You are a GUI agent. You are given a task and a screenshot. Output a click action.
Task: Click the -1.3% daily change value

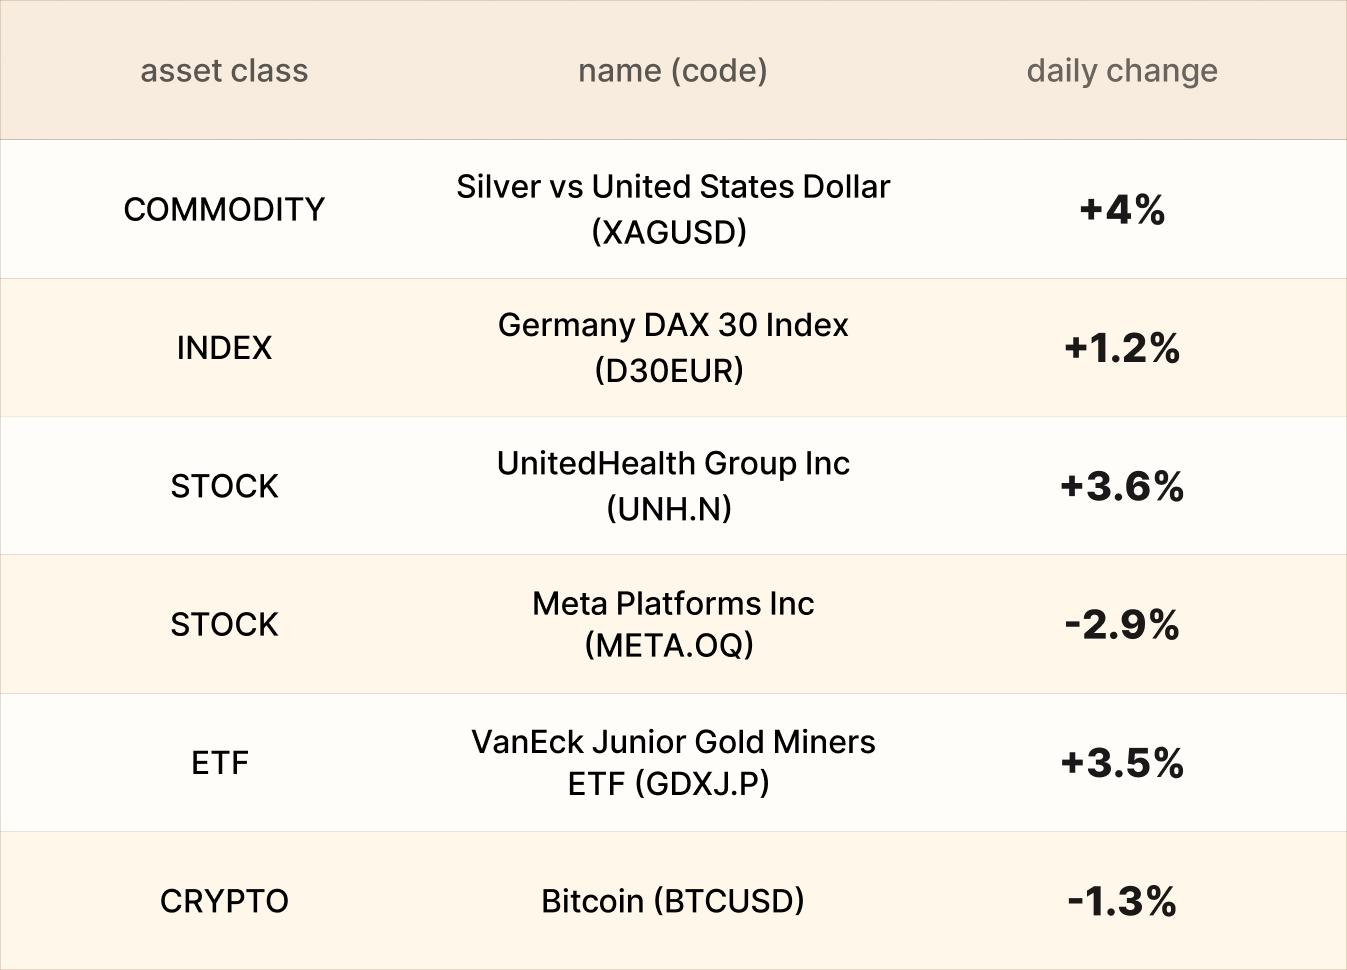[1122, 901]
